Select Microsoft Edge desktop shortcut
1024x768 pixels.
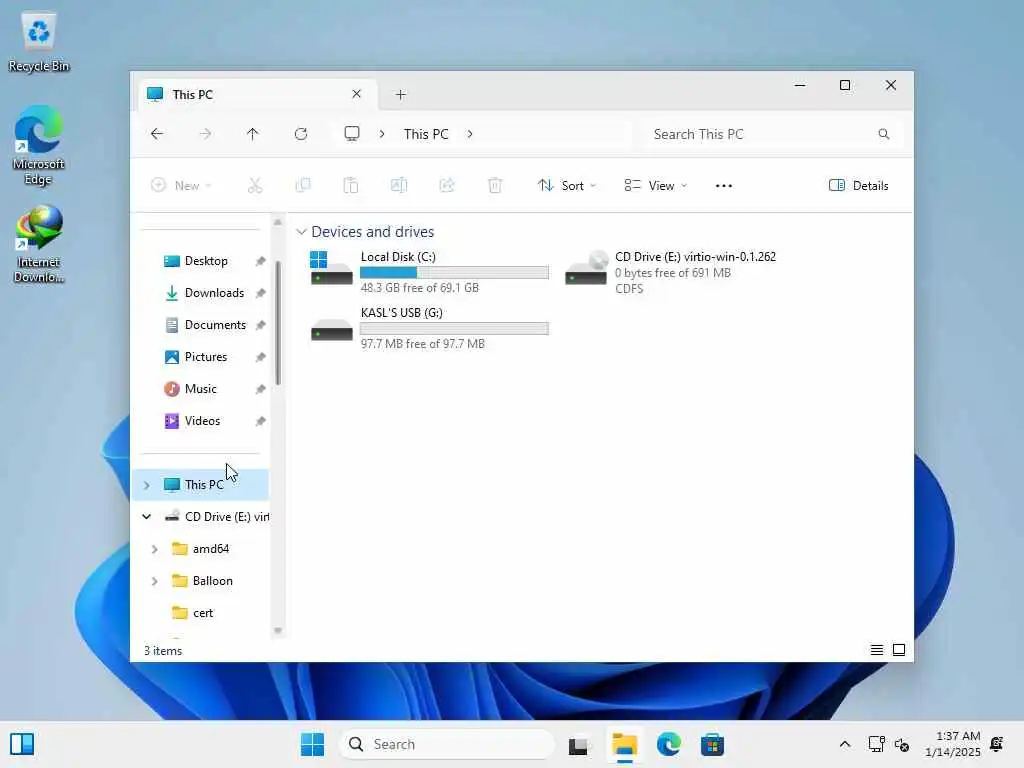click(x=39, y=145)
